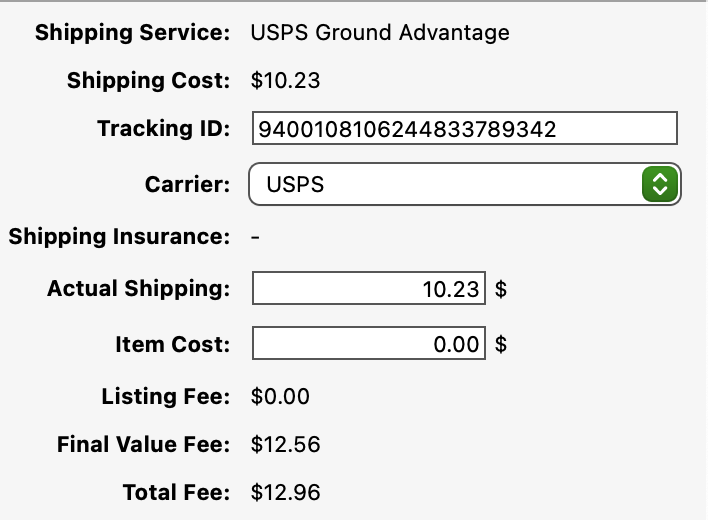Click the Final Value Fee amount $12.56
The width and height of the screenshot is (708, 520).
pos(285,445)
